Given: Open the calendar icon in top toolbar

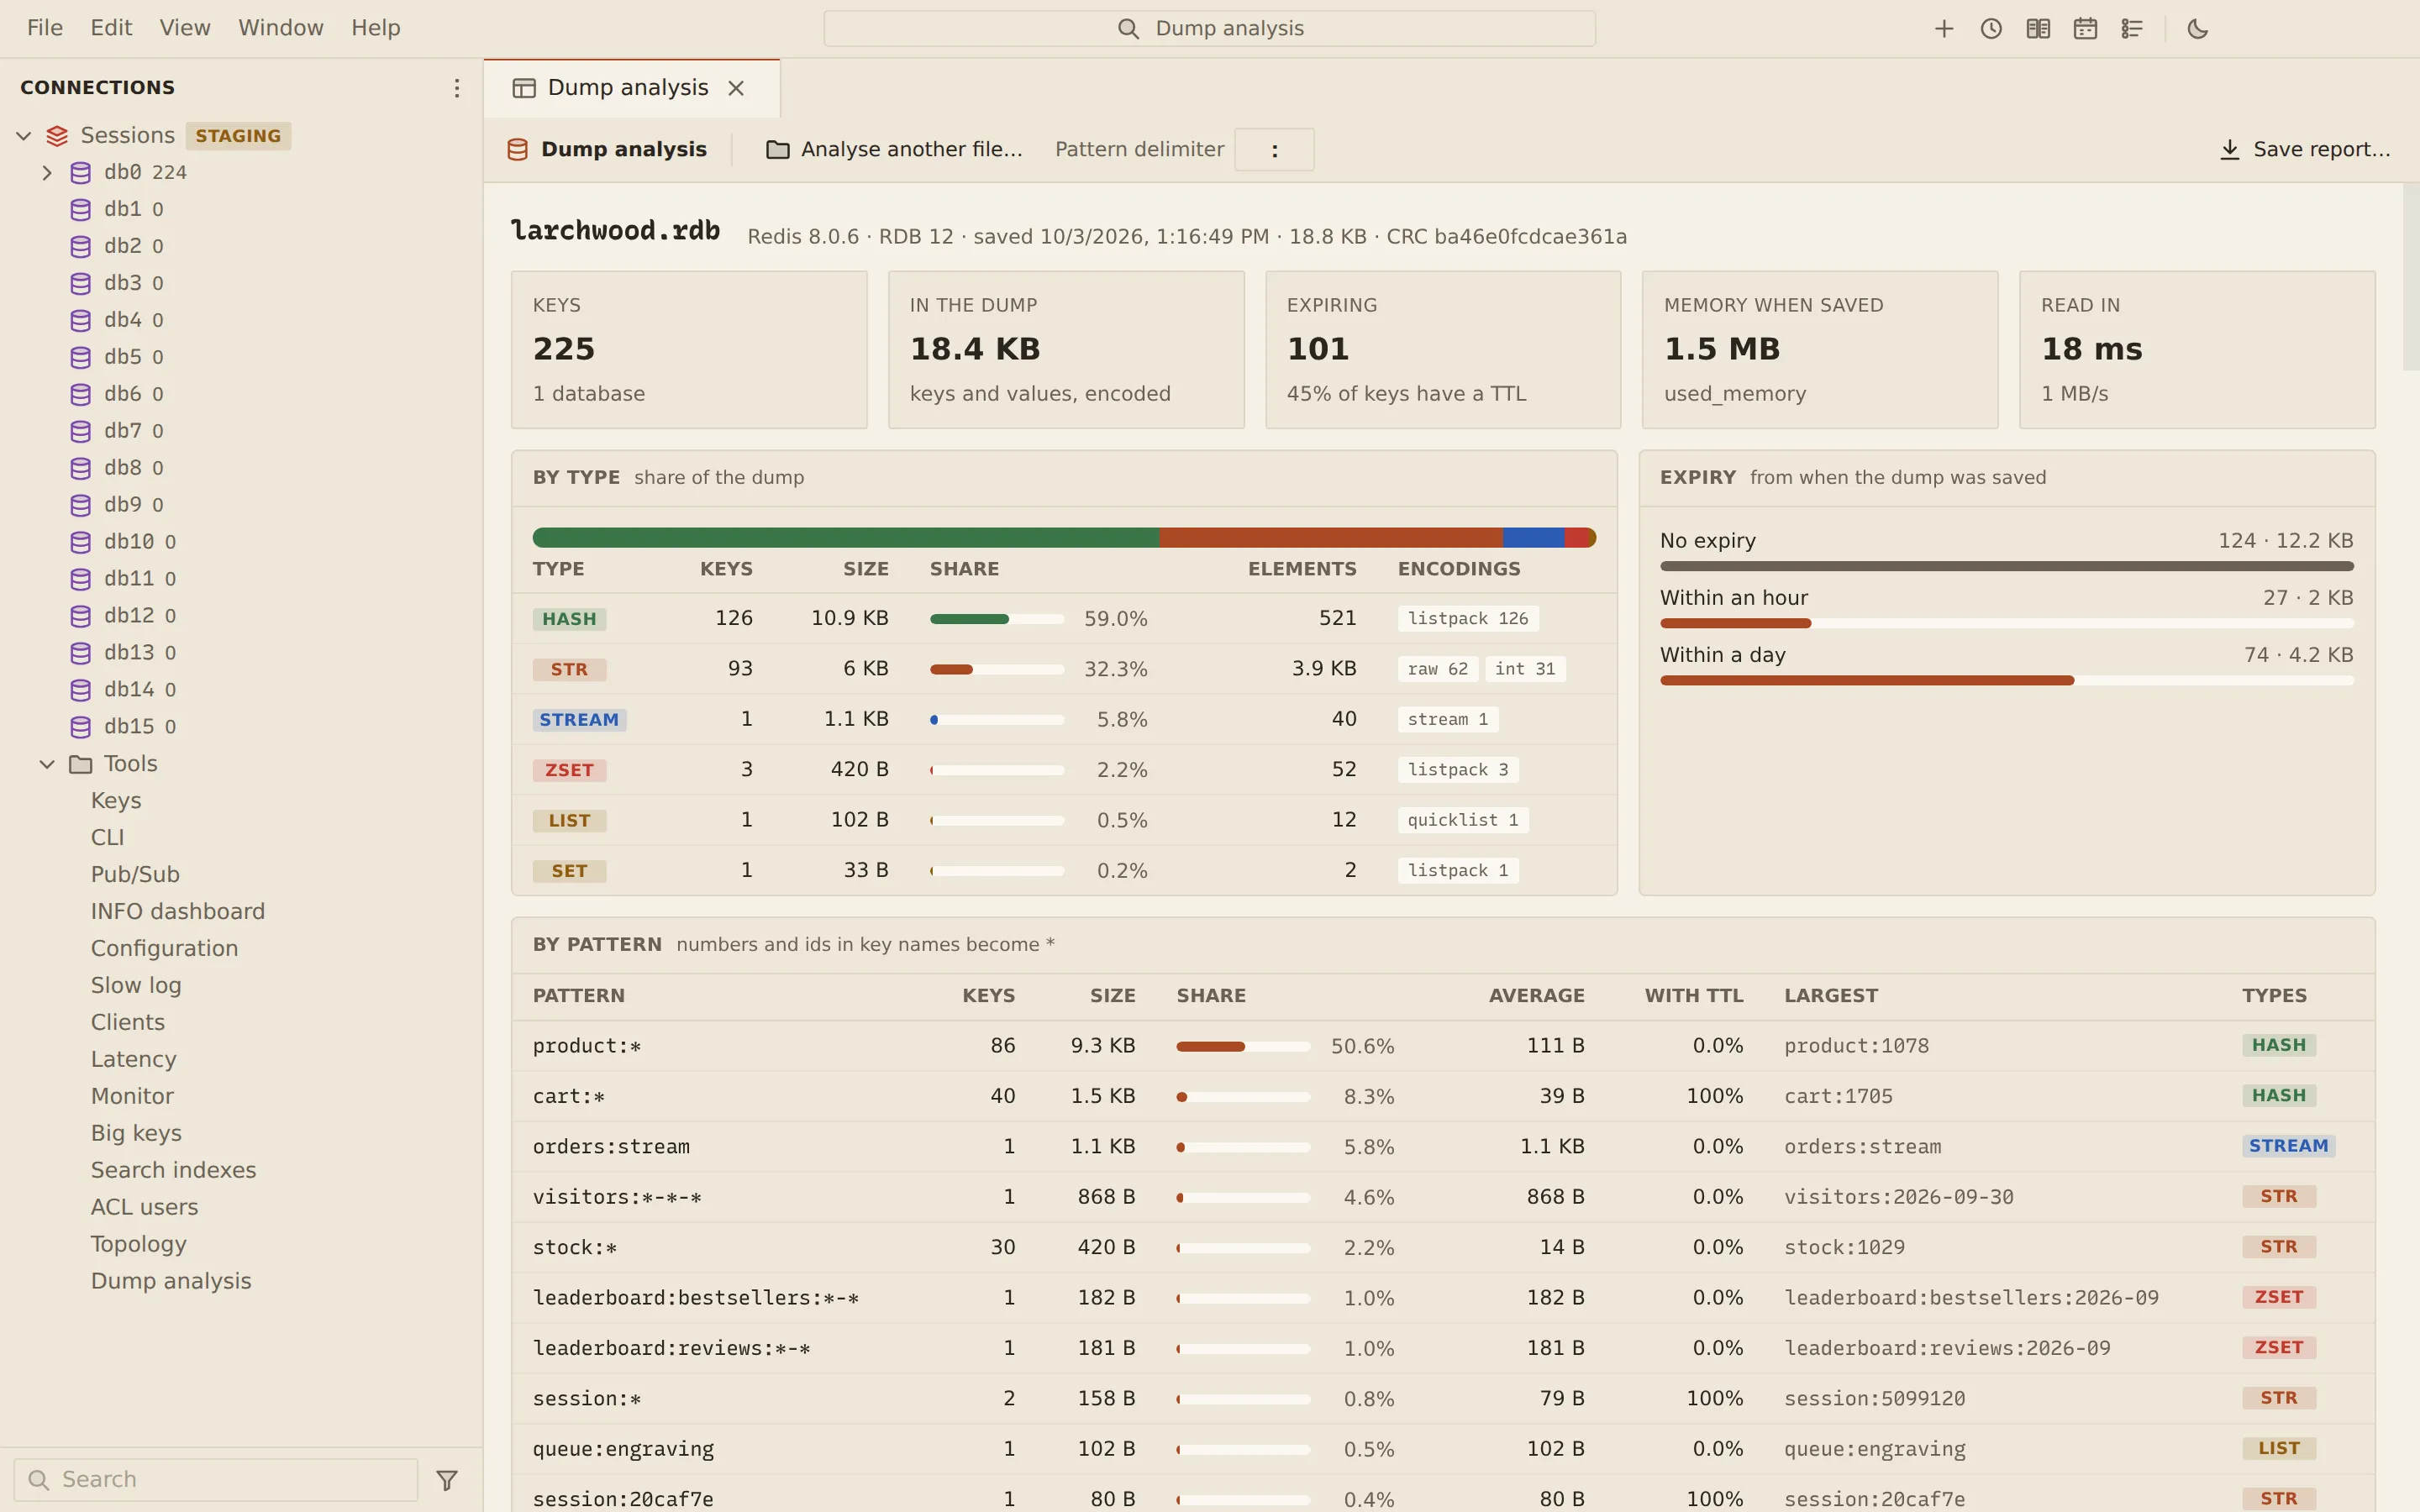Looking at the screenshot, I should pos(2084,28).
